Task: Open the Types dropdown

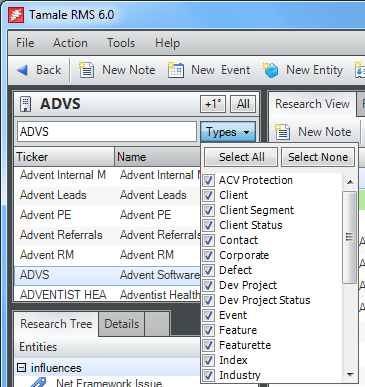Action: pyautogui.click(x=228, y=132)
